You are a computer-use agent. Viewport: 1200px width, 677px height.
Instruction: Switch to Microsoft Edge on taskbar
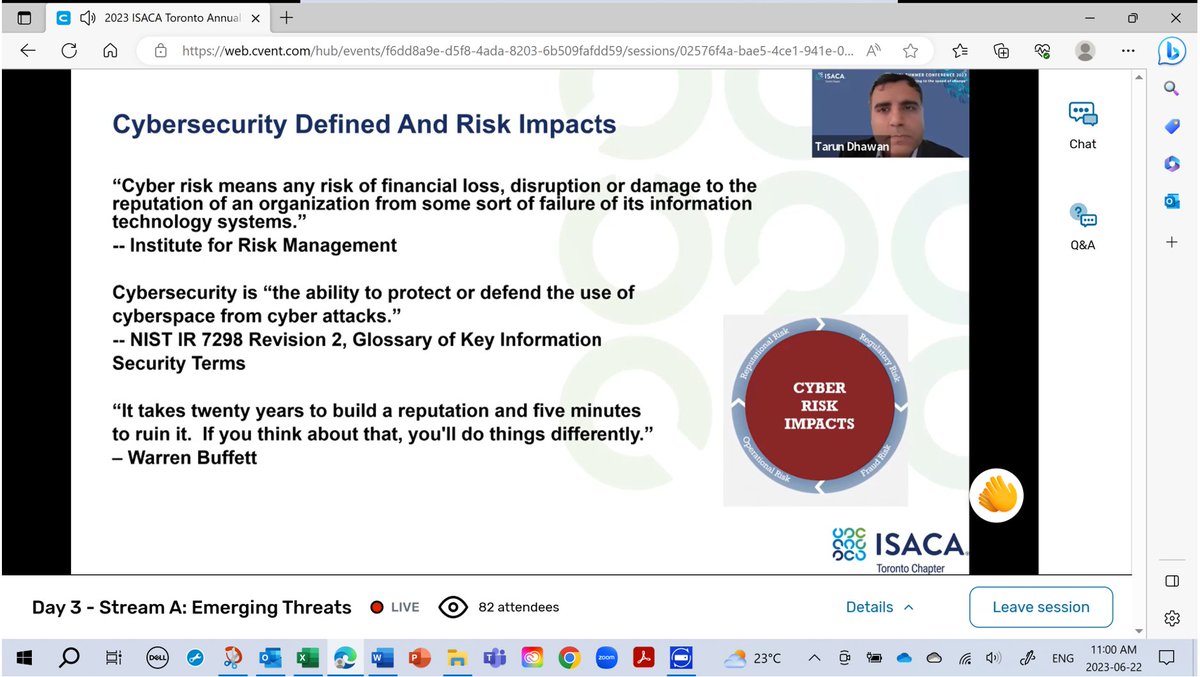click(345, 658)
